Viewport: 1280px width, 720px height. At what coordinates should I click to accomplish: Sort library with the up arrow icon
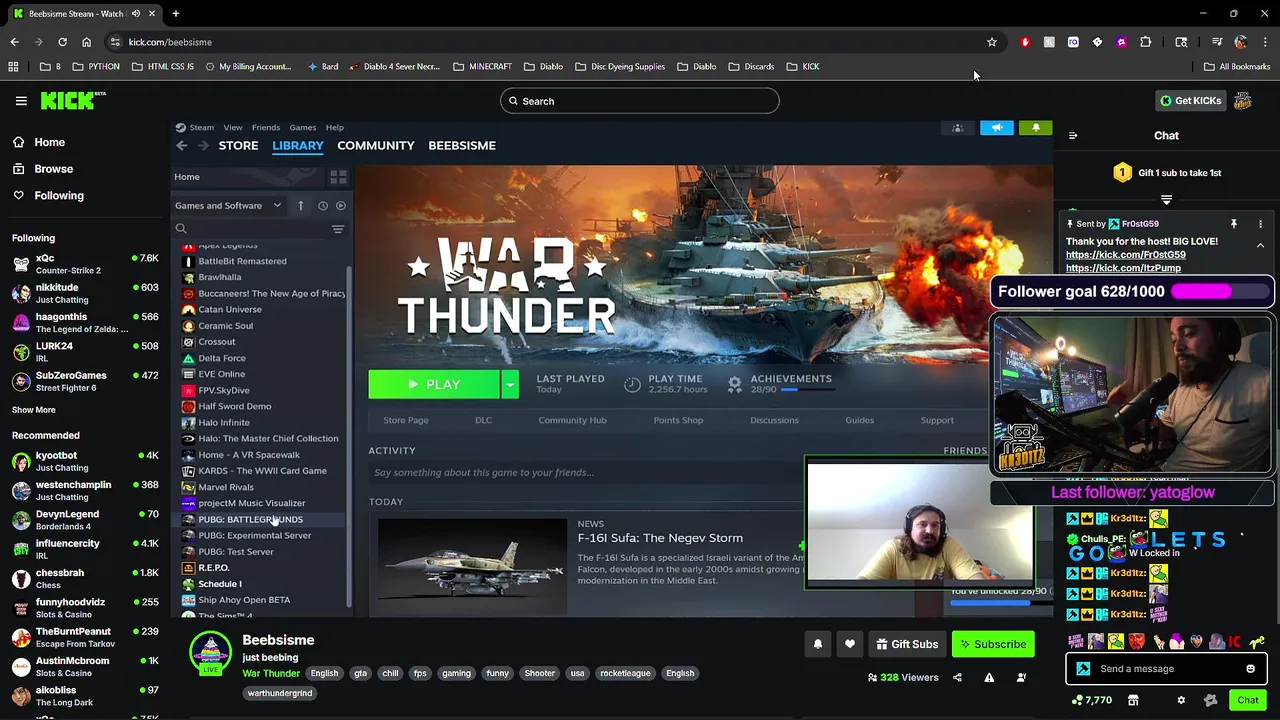[301, 206]
